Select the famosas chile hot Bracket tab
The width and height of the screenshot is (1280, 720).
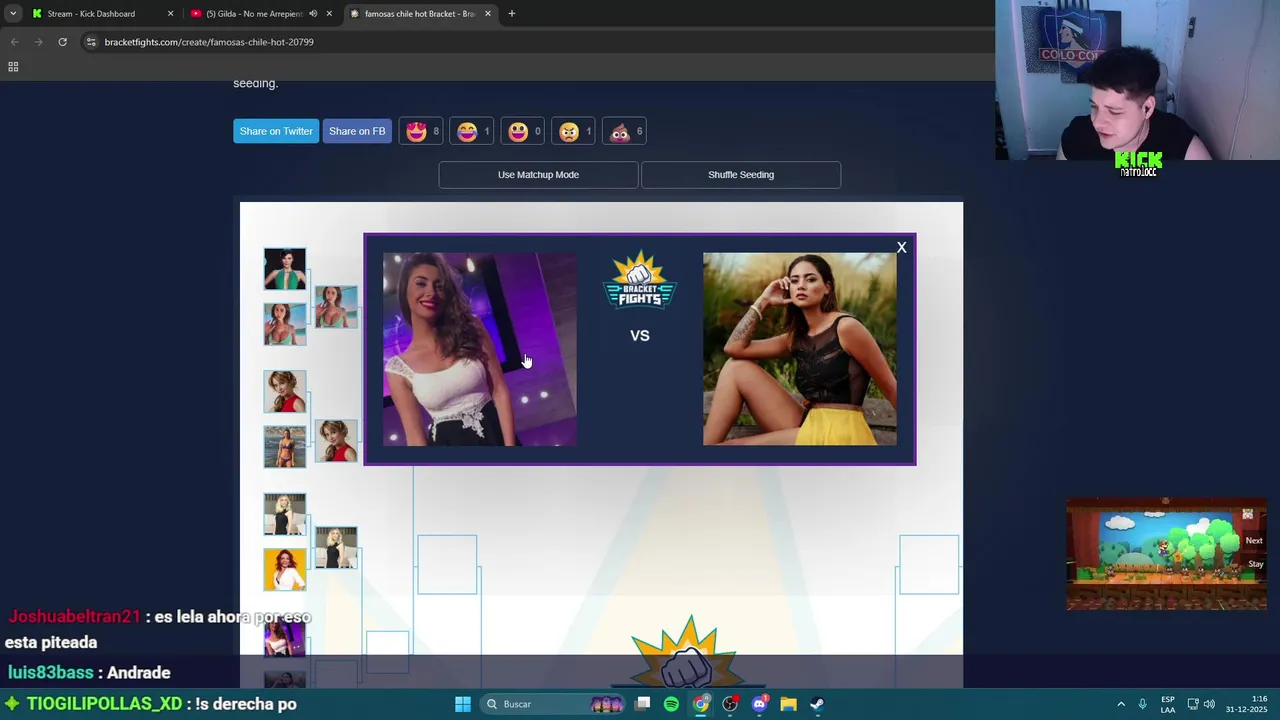point(421,14)
